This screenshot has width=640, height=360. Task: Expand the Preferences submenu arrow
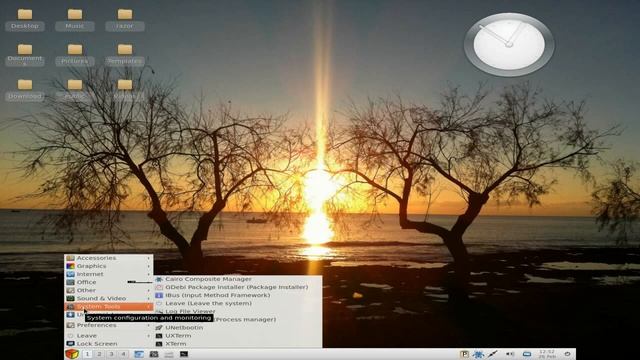[x=149, y=326]
